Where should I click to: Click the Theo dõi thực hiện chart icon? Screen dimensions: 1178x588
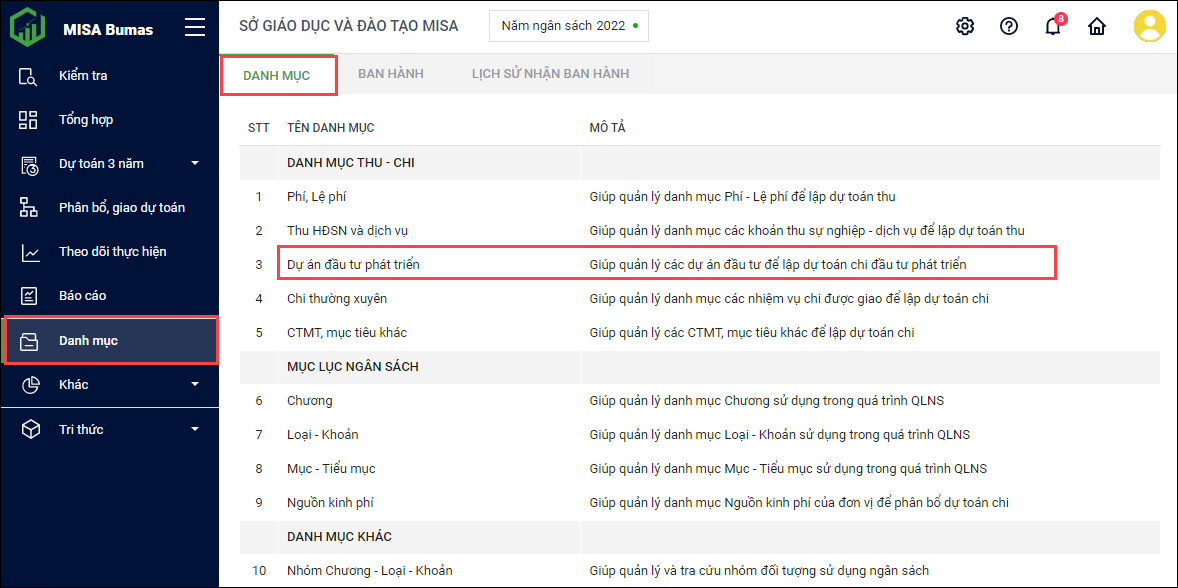29,252
